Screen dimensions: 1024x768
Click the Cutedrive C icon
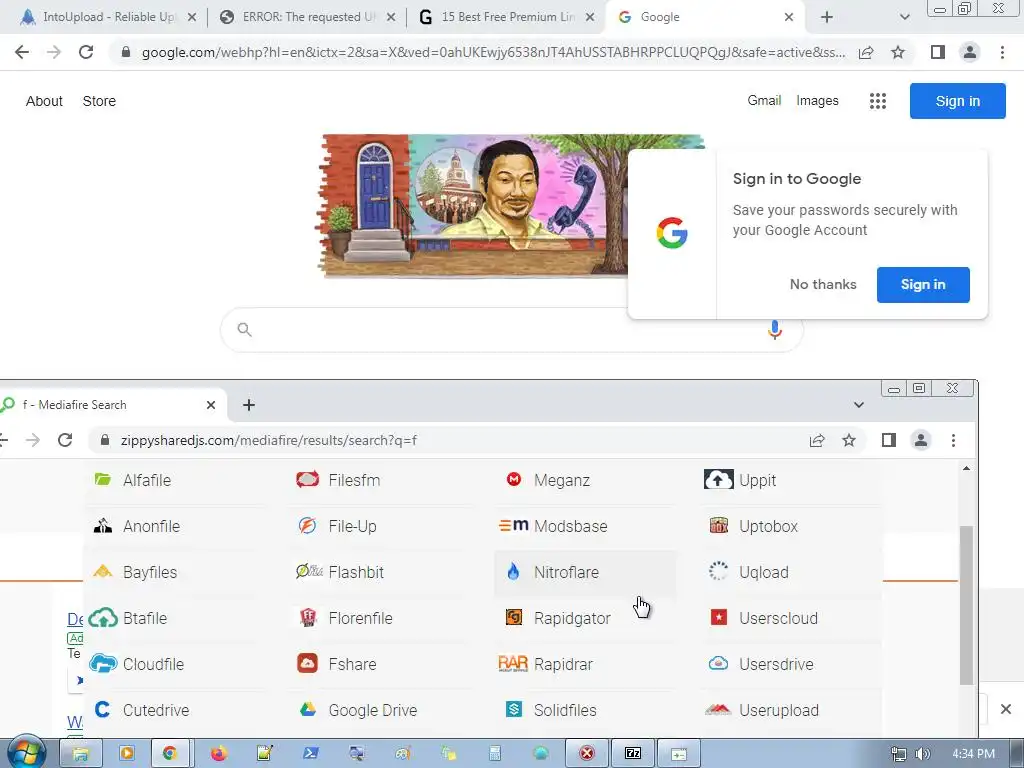(103, 709)
